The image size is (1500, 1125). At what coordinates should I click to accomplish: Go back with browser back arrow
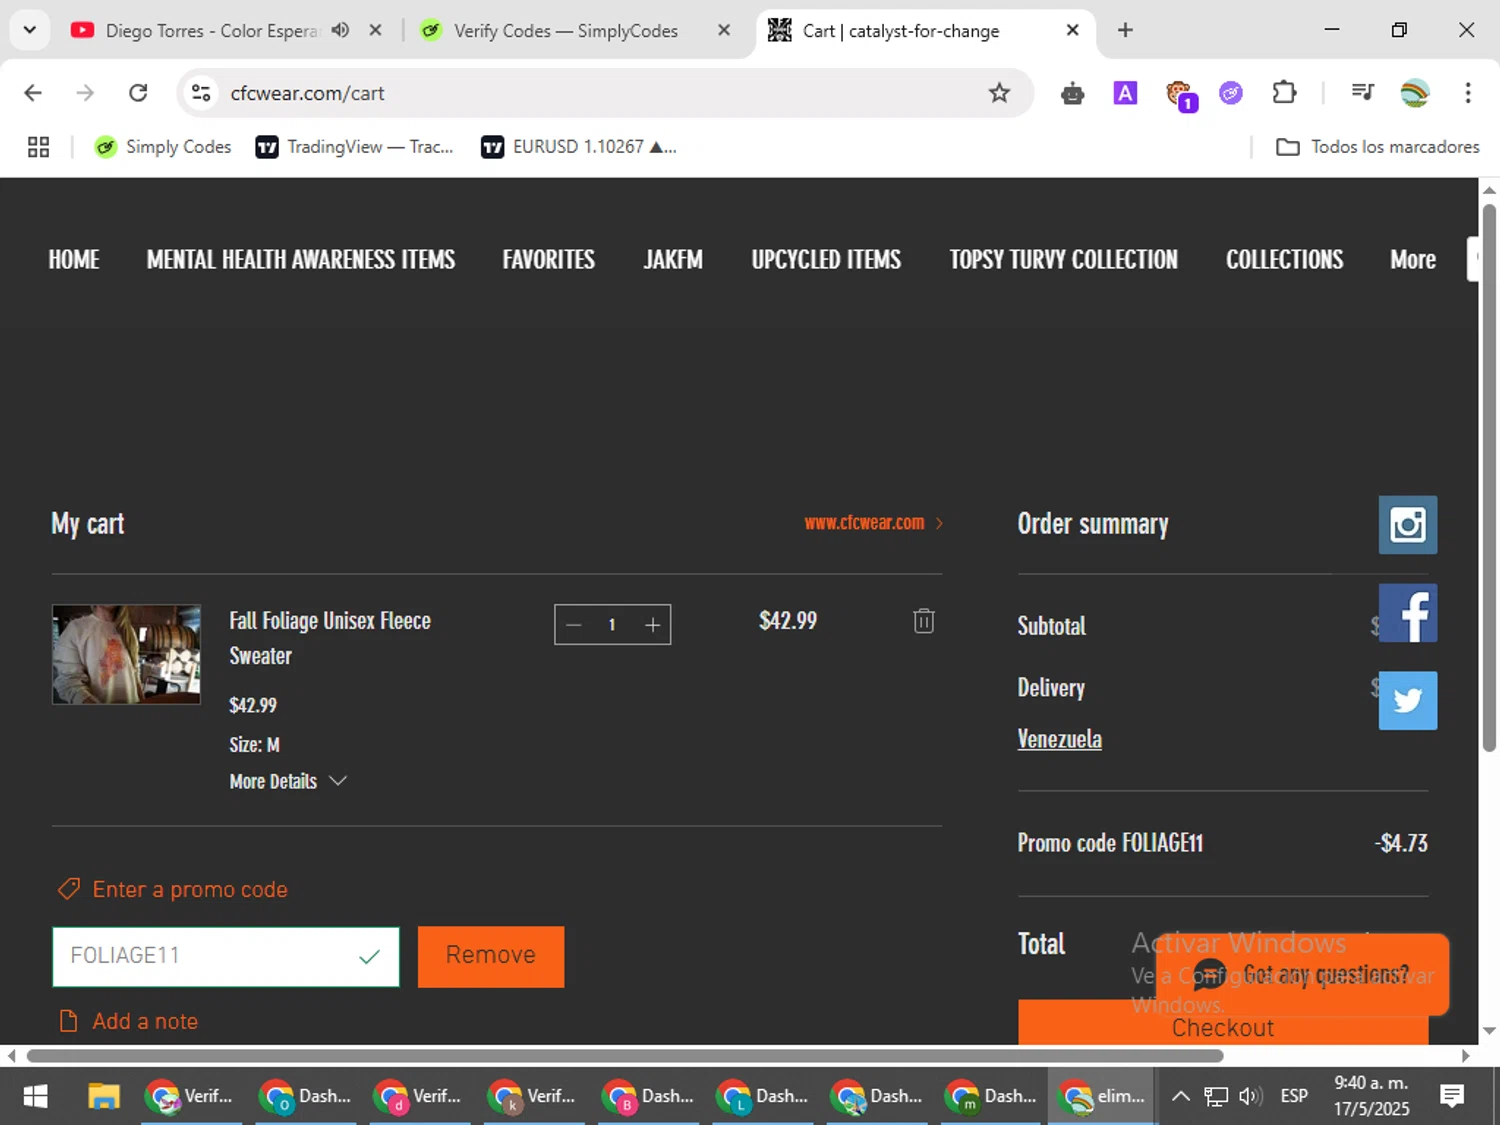pyautogui.click(x=33, y=93)
